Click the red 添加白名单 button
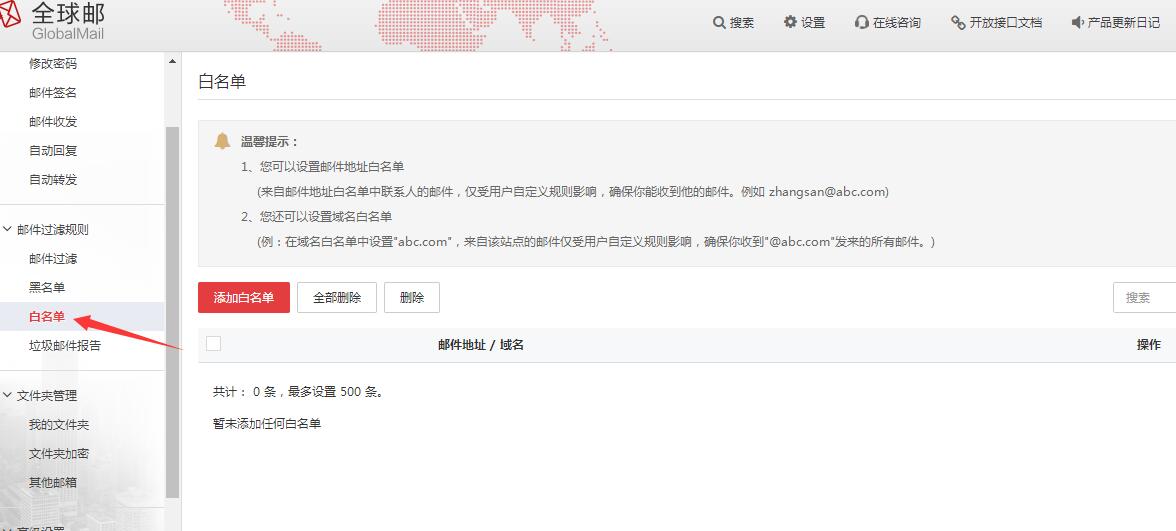This screenshot has width=1176, height=531. (x=244, y=297)
